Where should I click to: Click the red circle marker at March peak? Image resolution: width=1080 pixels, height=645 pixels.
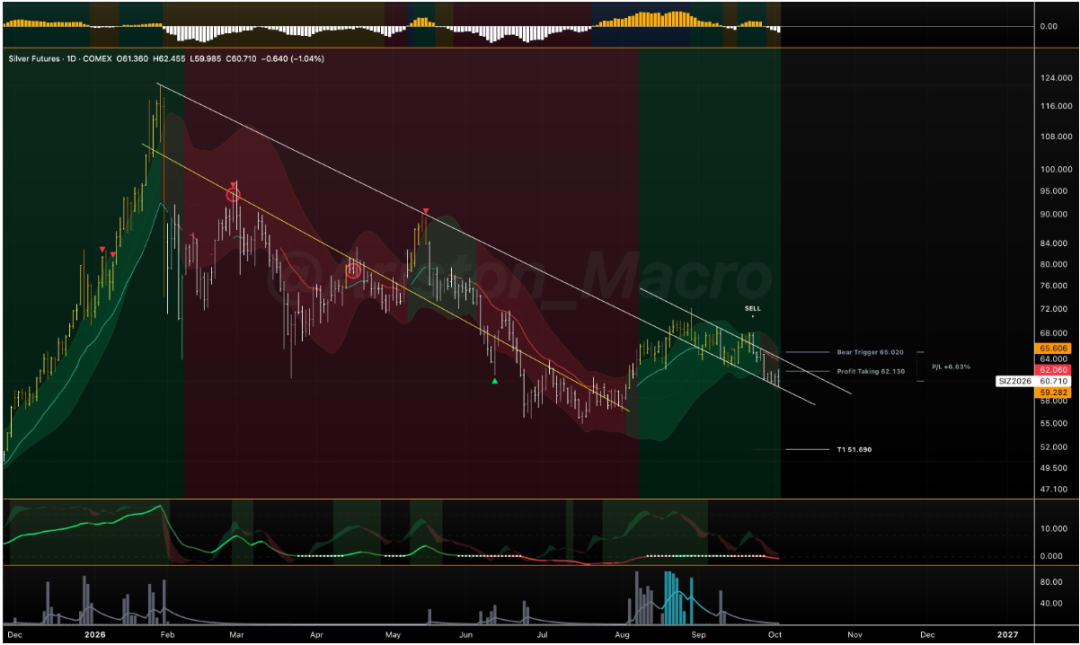(x=233, y=195)
